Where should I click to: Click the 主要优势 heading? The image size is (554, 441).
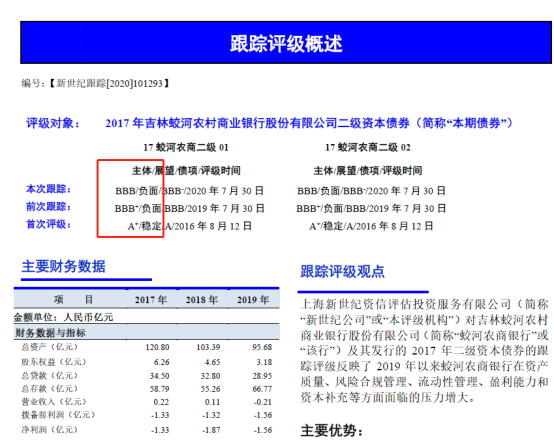pyautogui.click(x=331, y=431)
